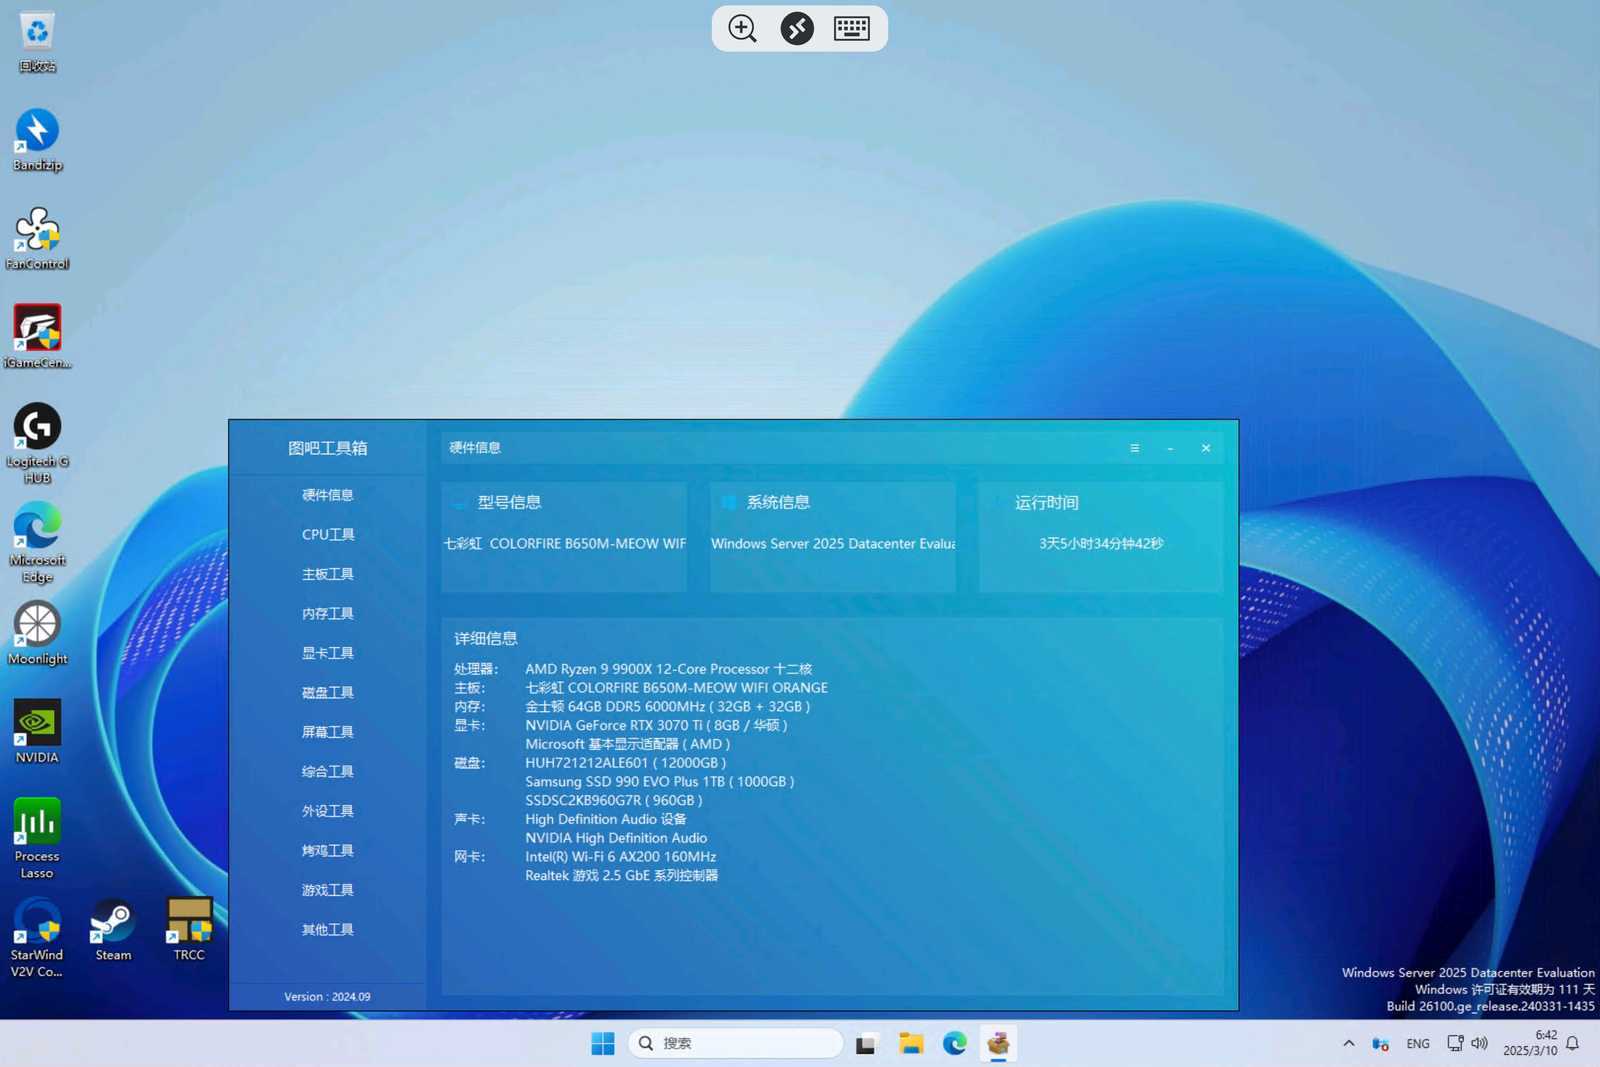Screen dimensions: 1600x1067
Task: Click the zoom magnifier in remote toolbar
Action: (743, 29)
